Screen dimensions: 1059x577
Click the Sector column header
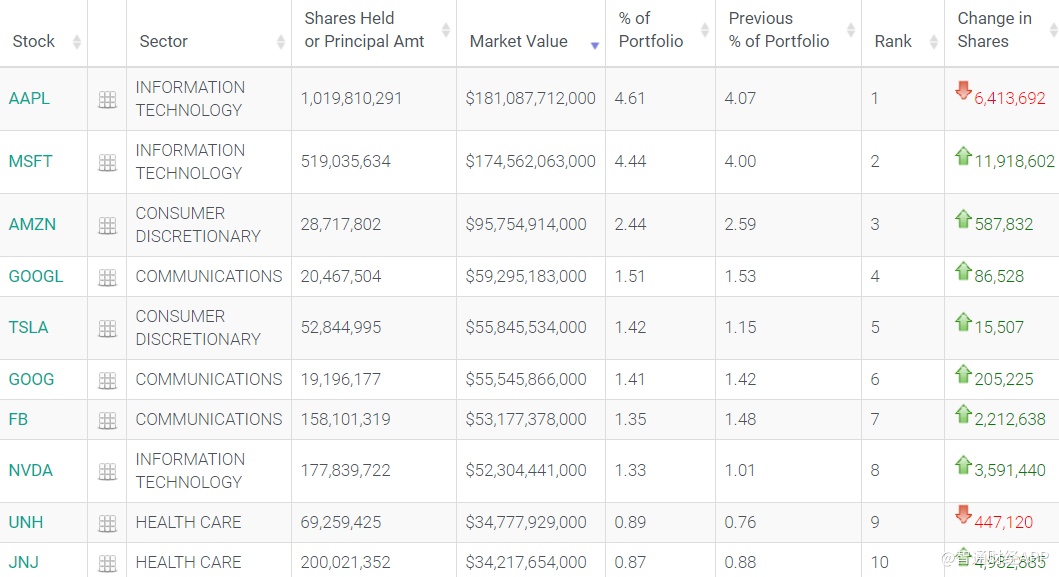(x=163, y=41)
